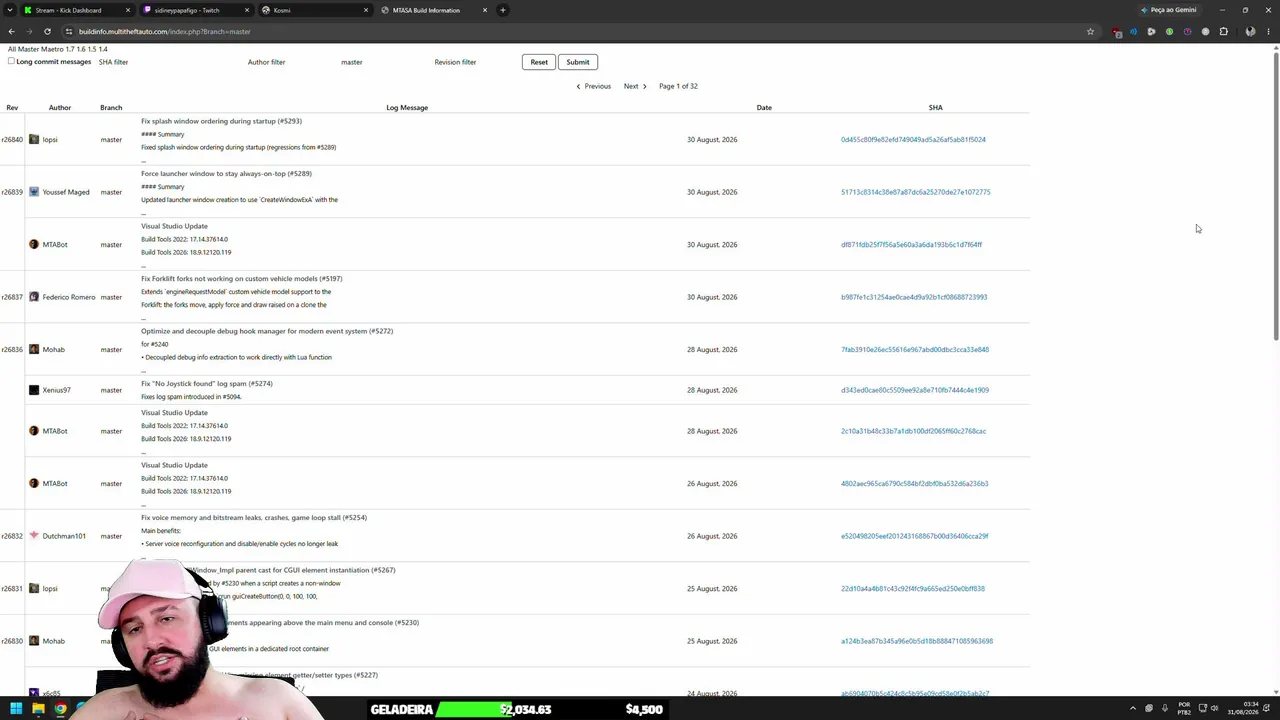This screenshot has height=720, width=1280.
Task: Open the Chrome three-dot menu
Action: pyautogui.click(x=1267, y=31)
